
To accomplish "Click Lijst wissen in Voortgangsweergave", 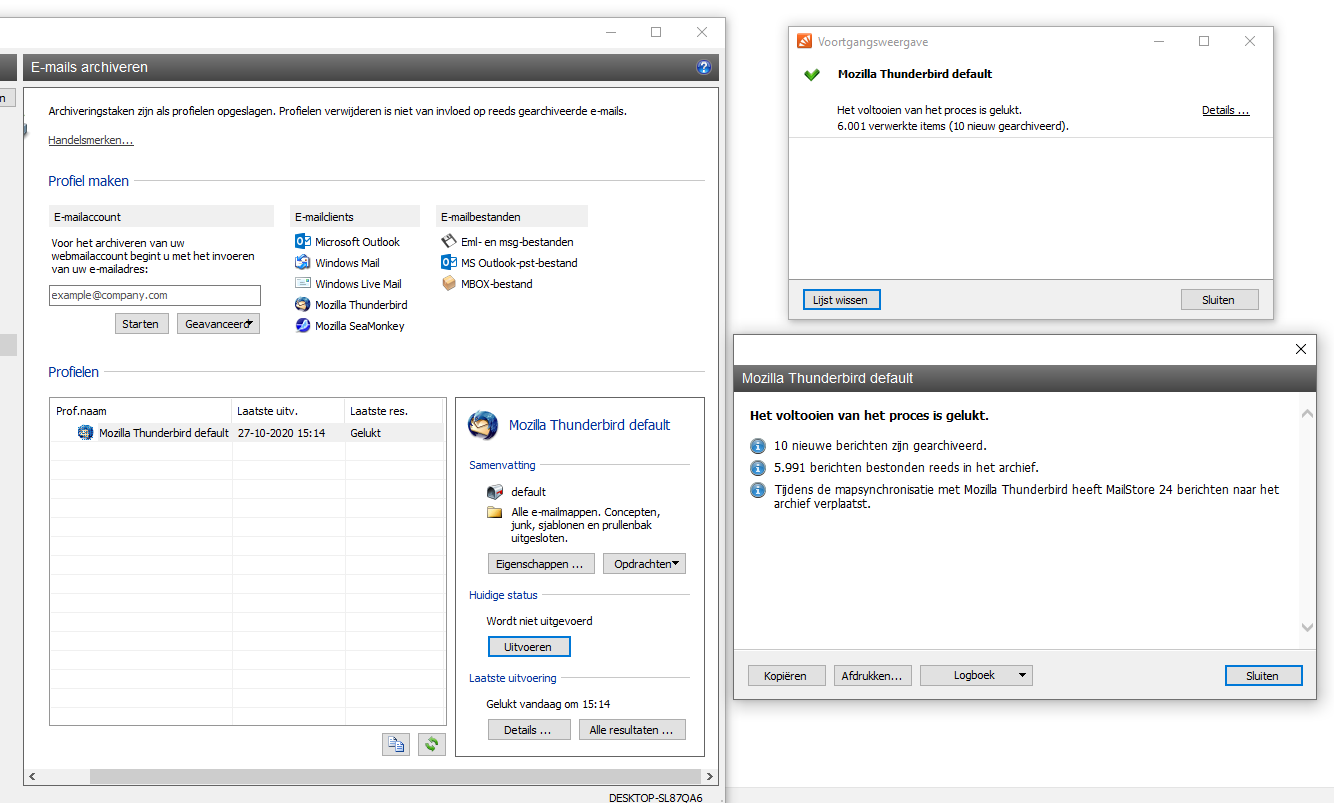I will click(x=842, y=300).
